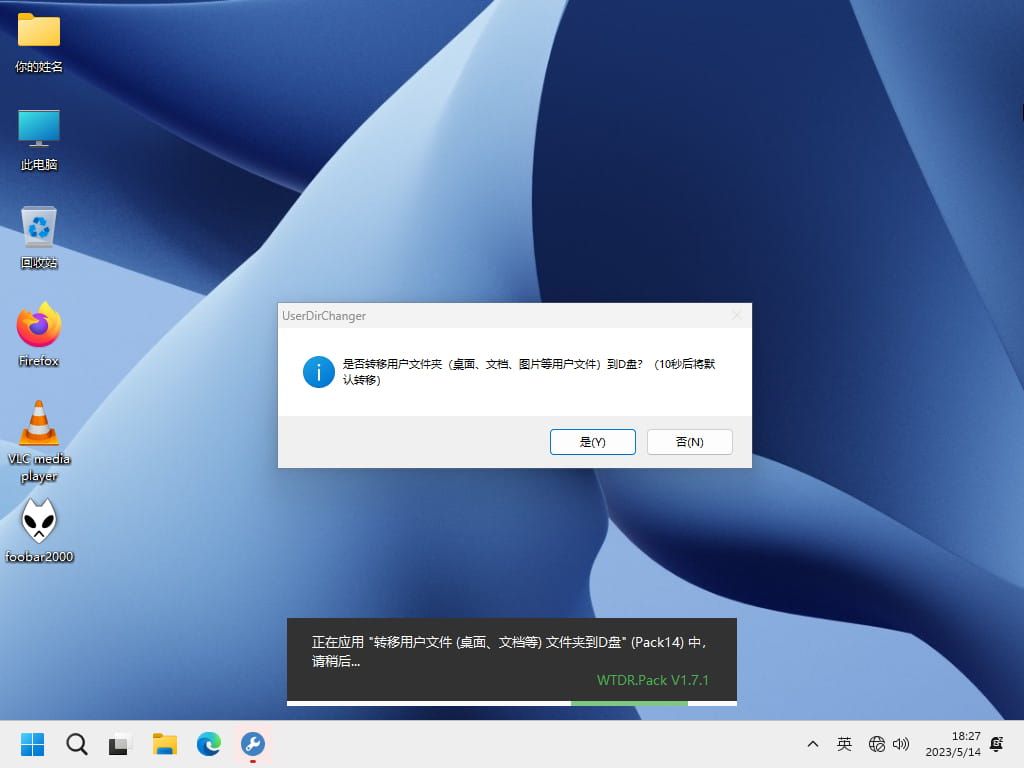This screenshot has width=1024, height=768.
Task: Open the 回收站 recycle bin icon
Action: [39, 236]
